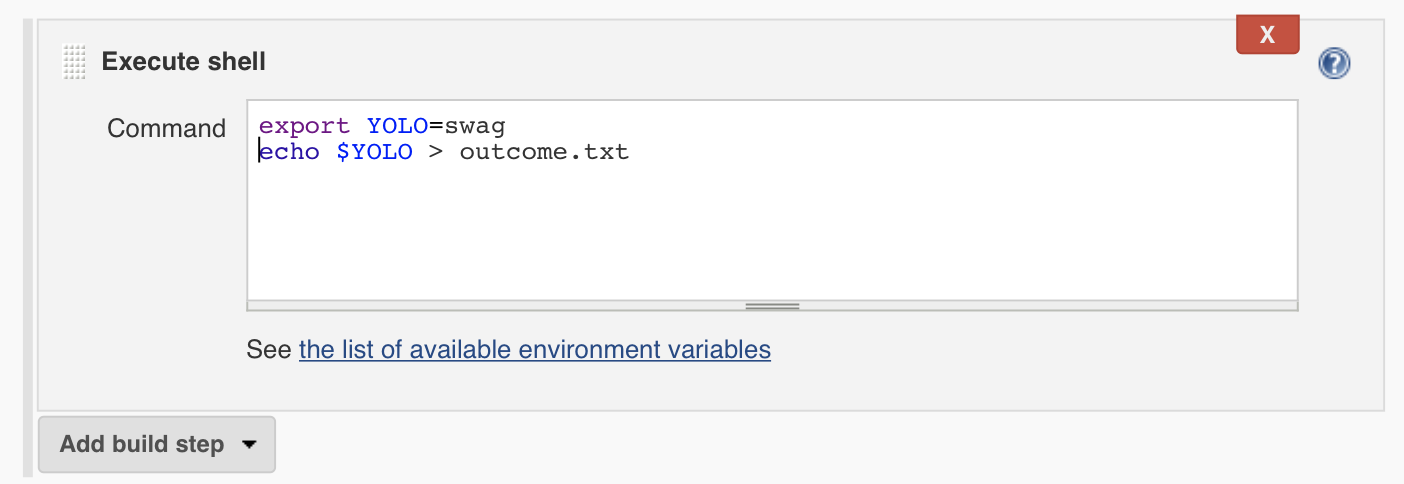Screen dimensions: 1404x484
Task: Click YOLO variable name after export
Action: (x=397, y=127)
